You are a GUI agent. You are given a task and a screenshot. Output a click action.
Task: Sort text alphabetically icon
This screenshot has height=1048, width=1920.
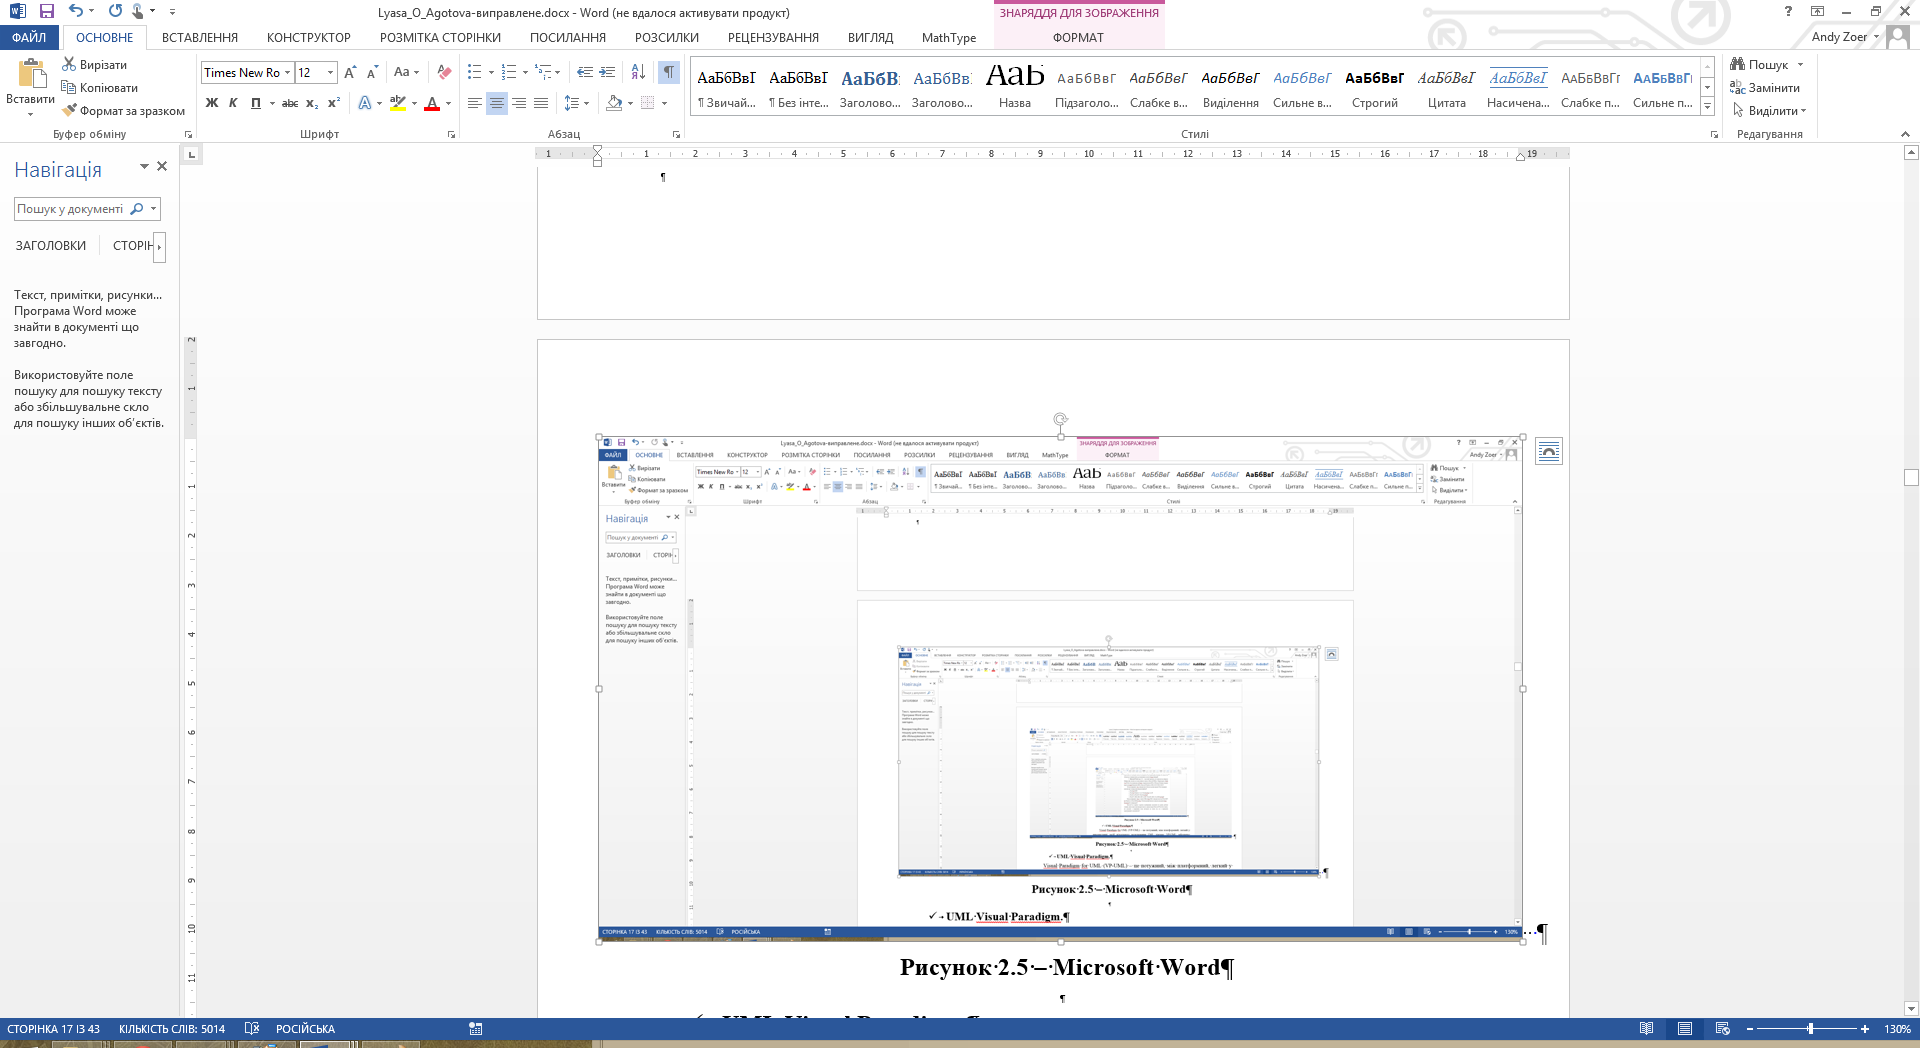638,72
